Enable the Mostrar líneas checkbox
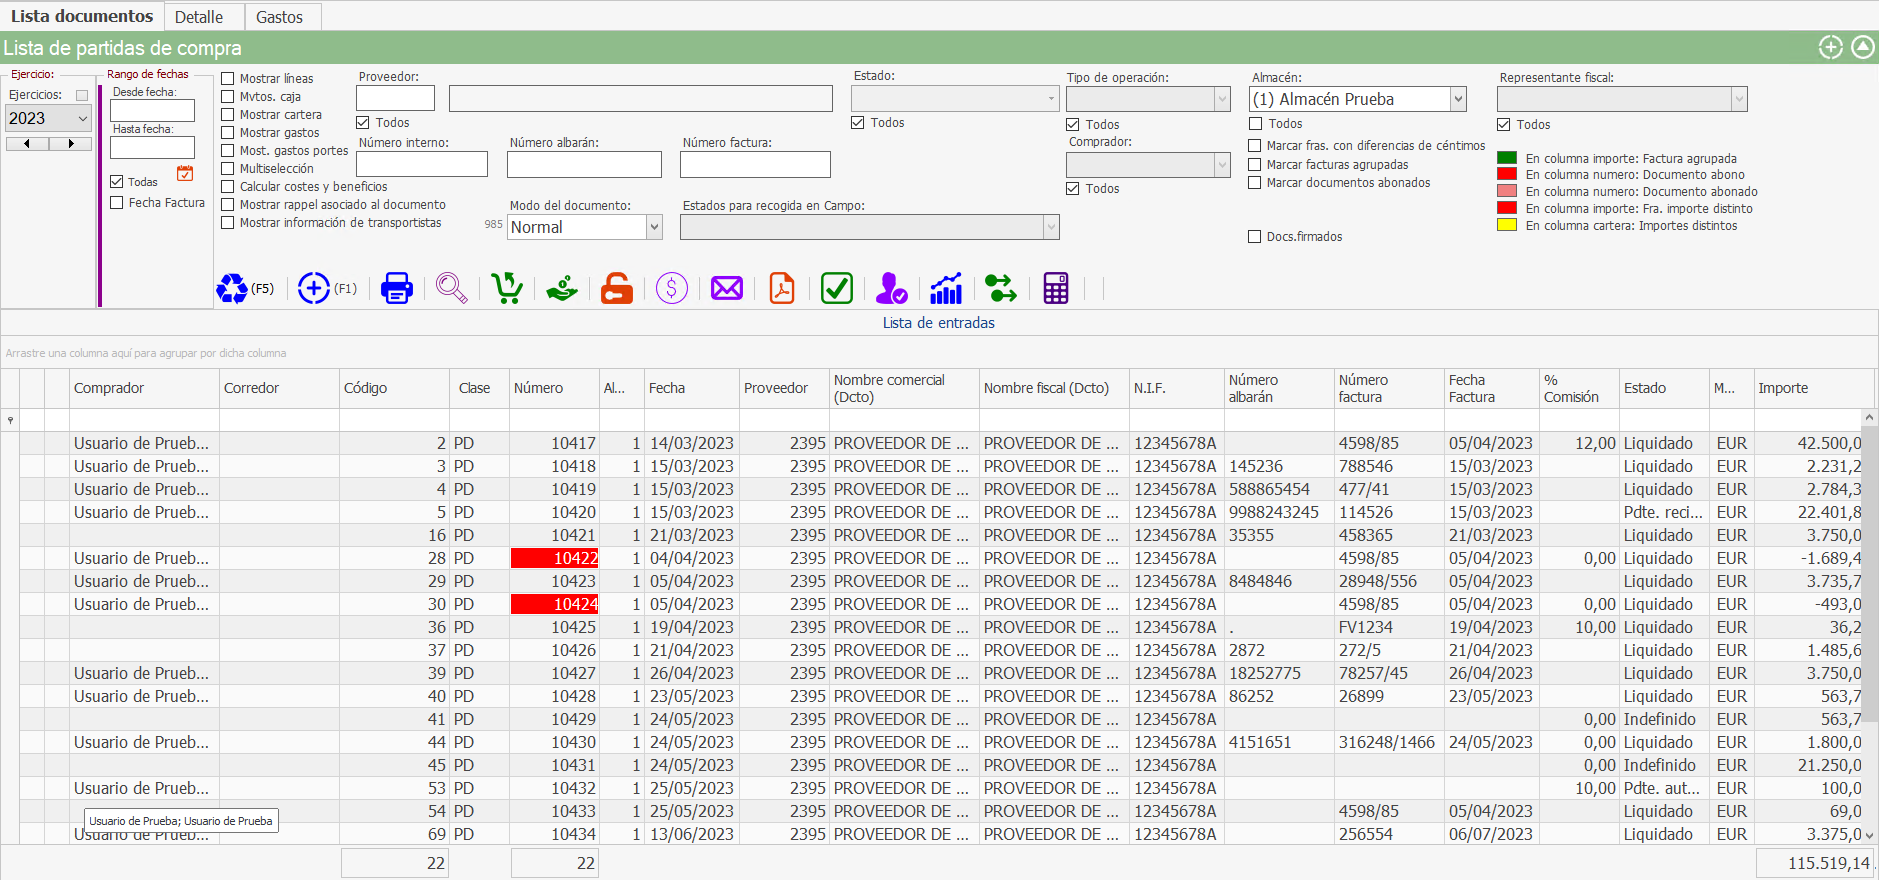 click(x=228, y=79)
